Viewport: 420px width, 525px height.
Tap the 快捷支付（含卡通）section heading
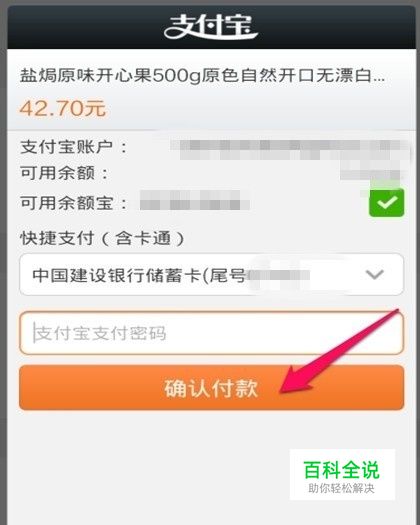pyautogui.click(x=102, y=238)
